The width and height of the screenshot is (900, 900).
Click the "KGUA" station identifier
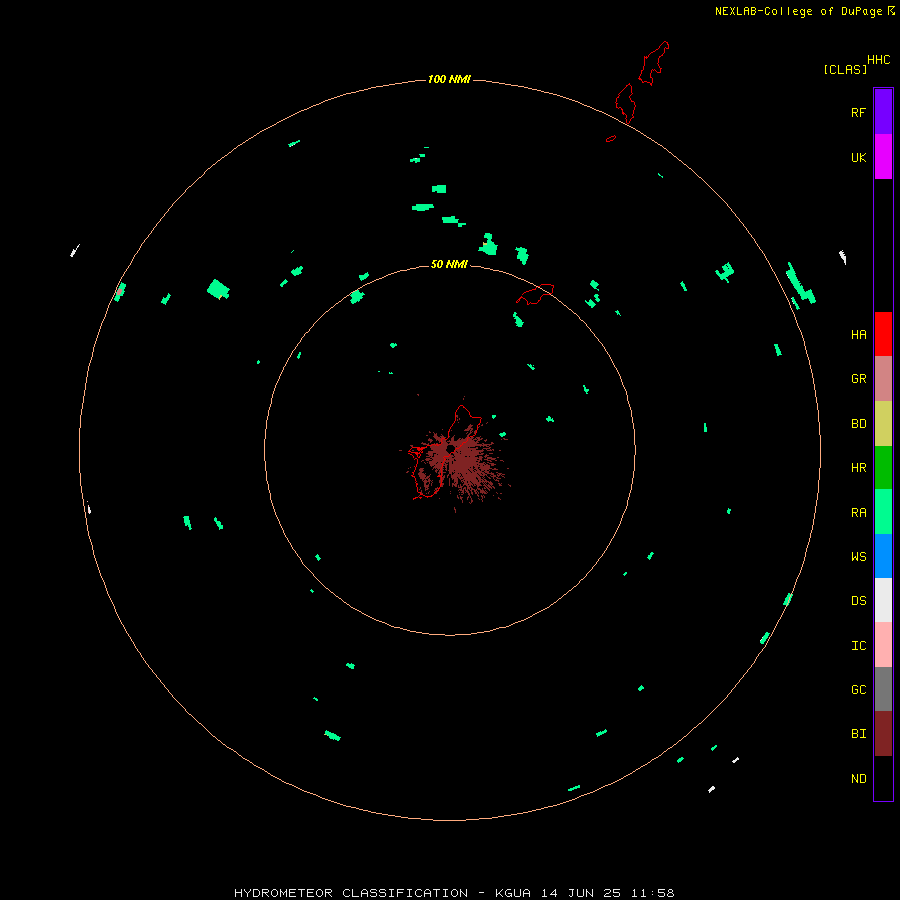point(513,893)
